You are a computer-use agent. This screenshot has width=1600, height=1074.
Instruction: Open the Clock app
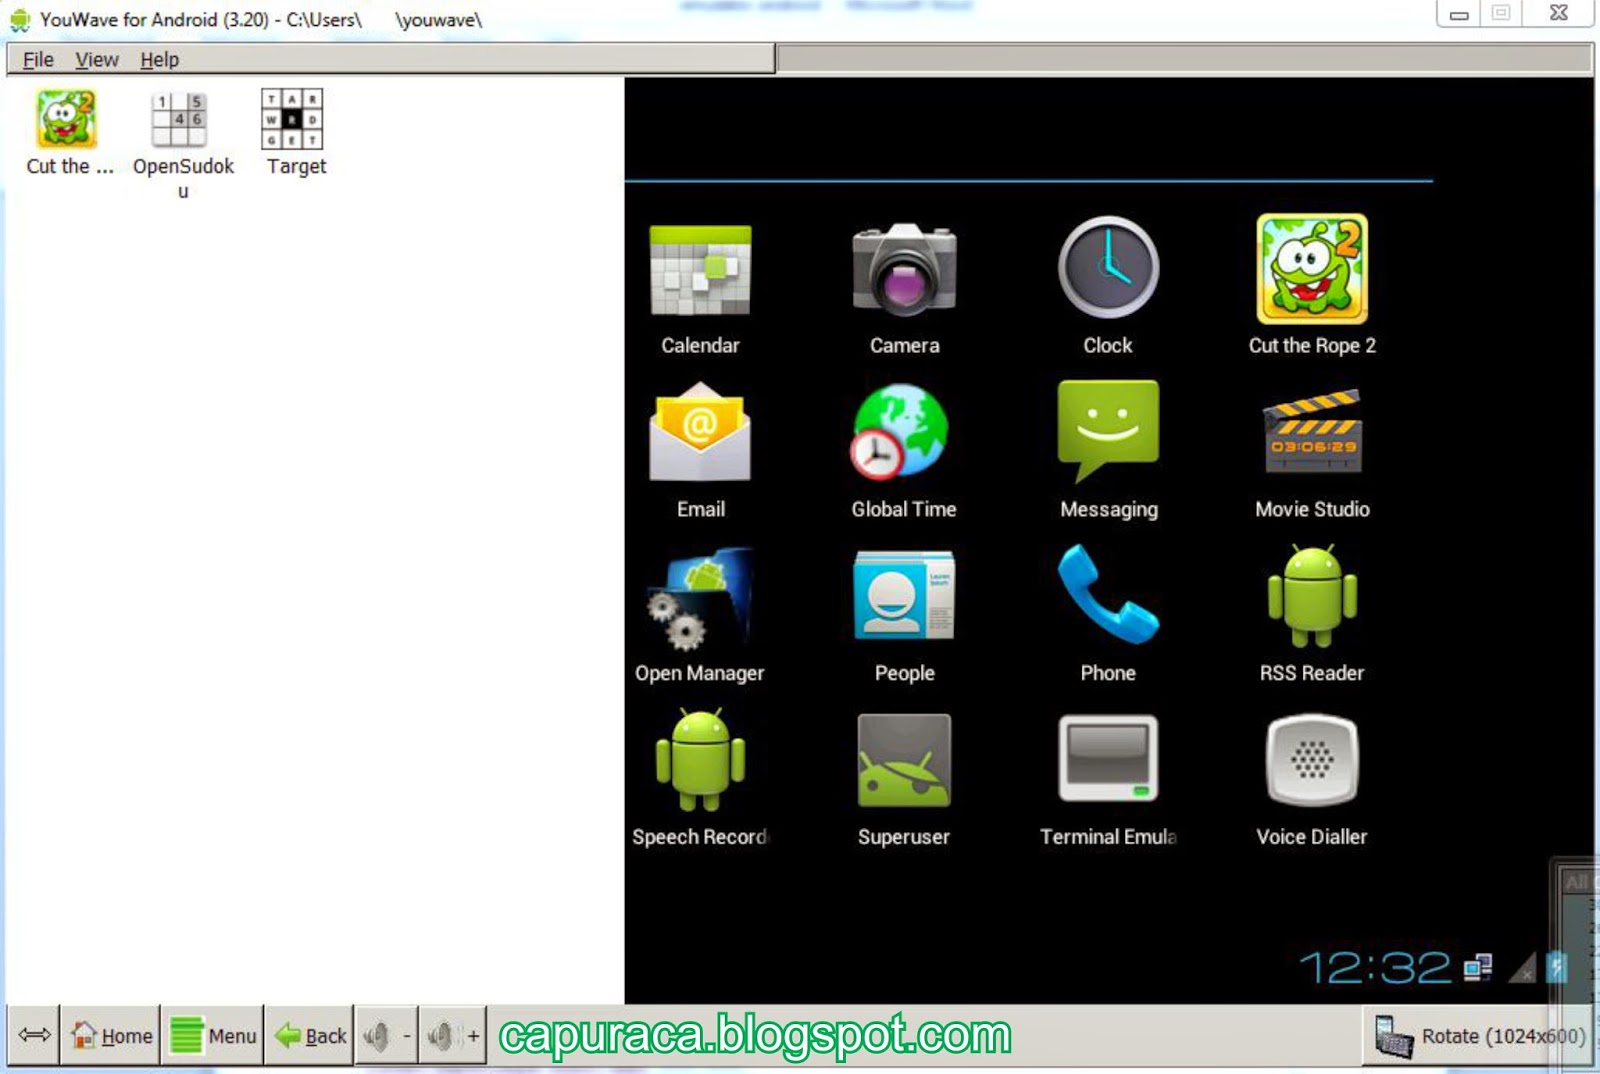[1108, 288]
